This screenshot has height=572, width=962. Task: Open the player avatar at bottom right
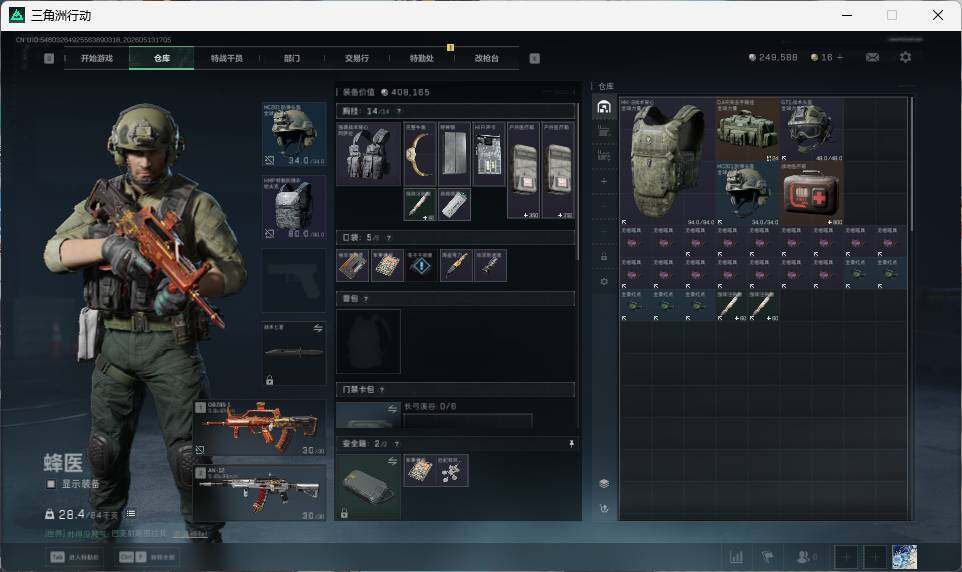[x=904, y=557]
